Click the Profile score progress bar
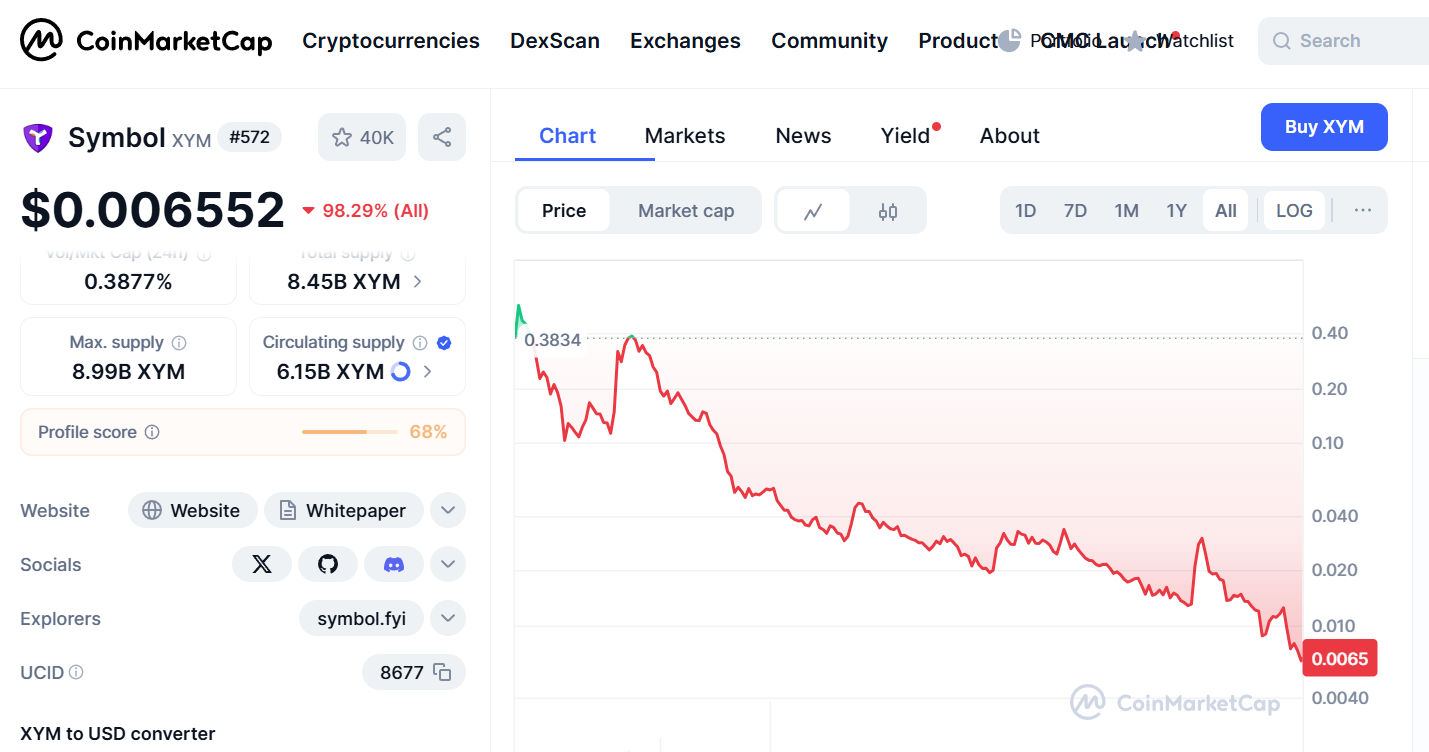 [x=349, y=432]
